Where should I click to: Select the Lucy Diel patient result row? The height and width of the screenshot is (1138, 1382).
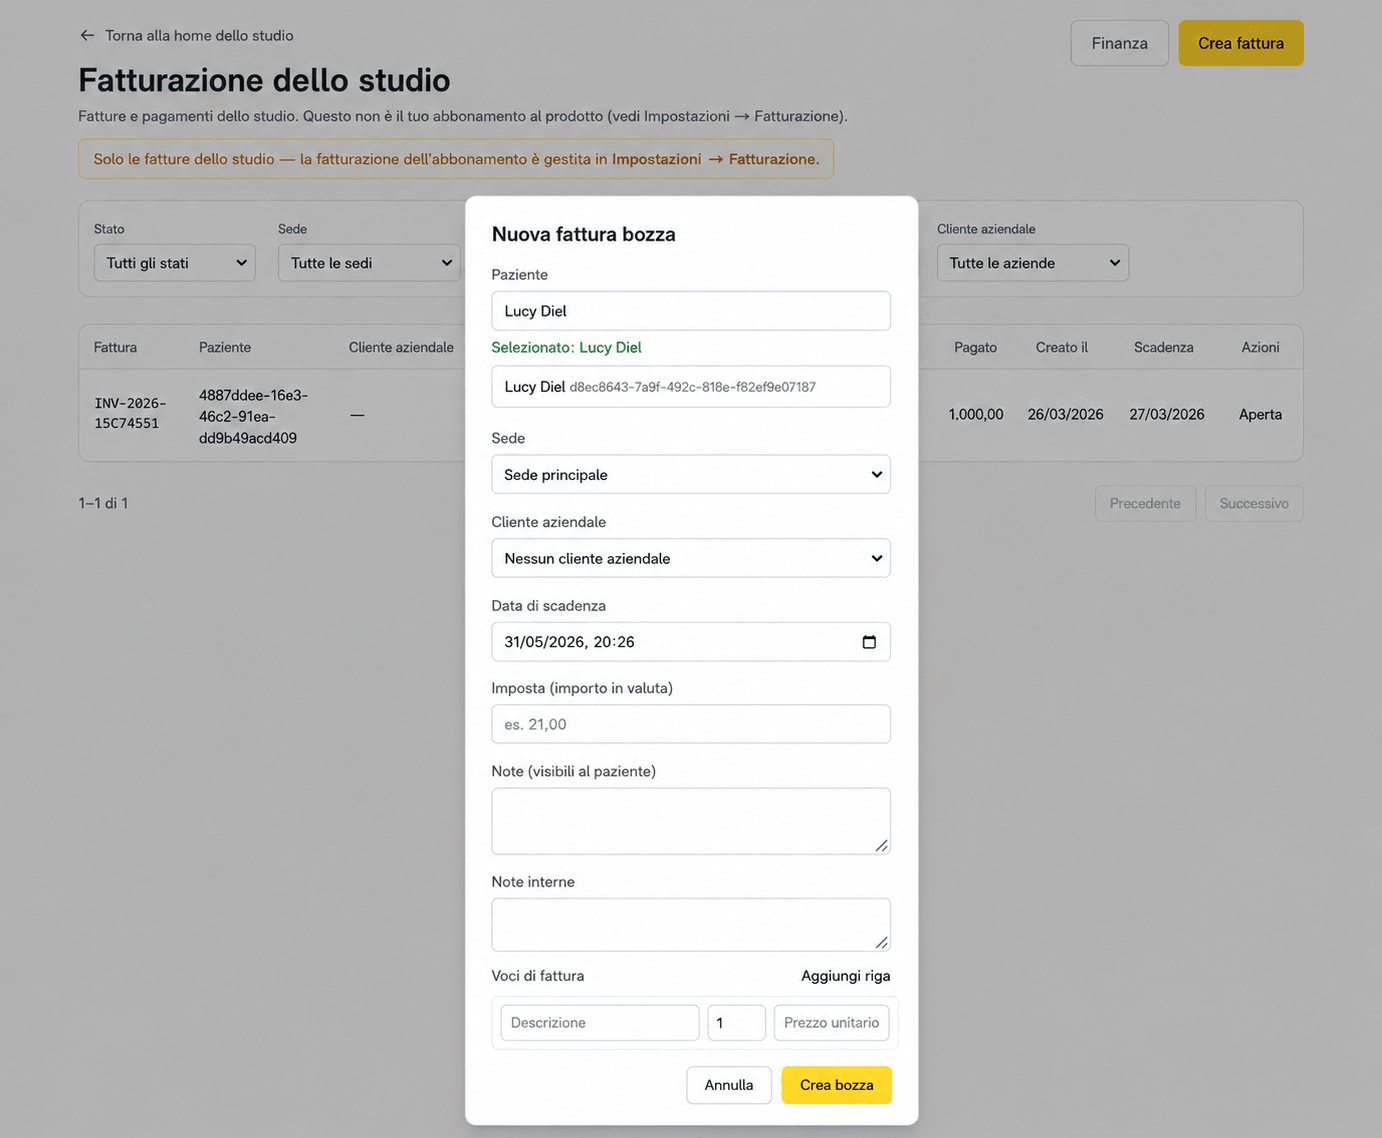[691, 387]
